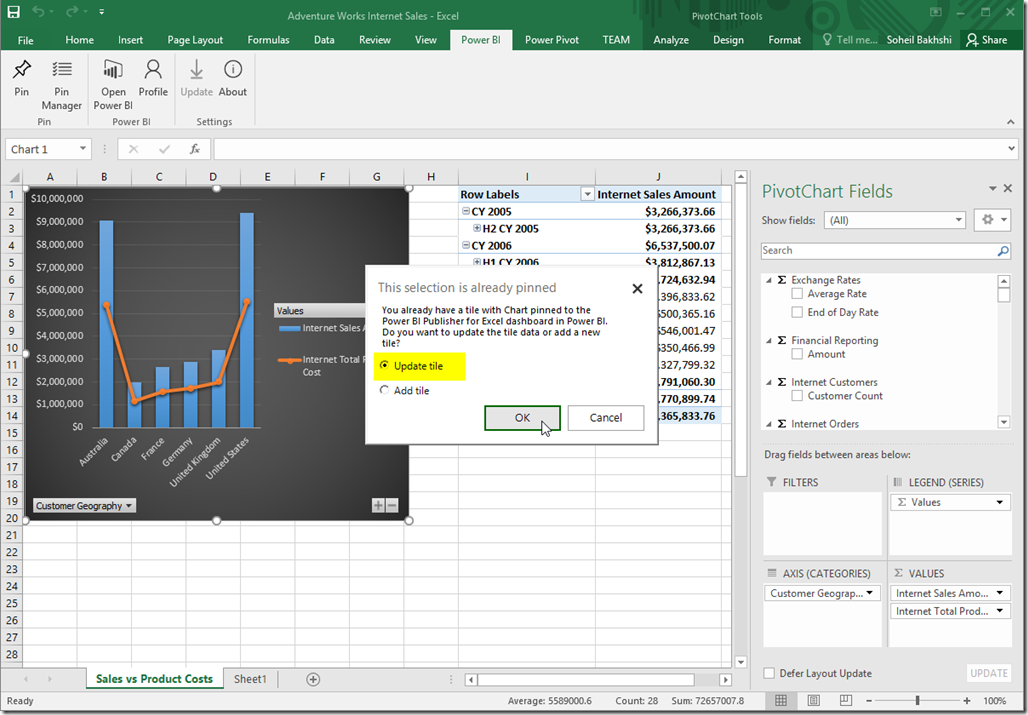Open the Name Box dropdown
This screenshot has width=1028, height=715.
click(x=83, y=149)
